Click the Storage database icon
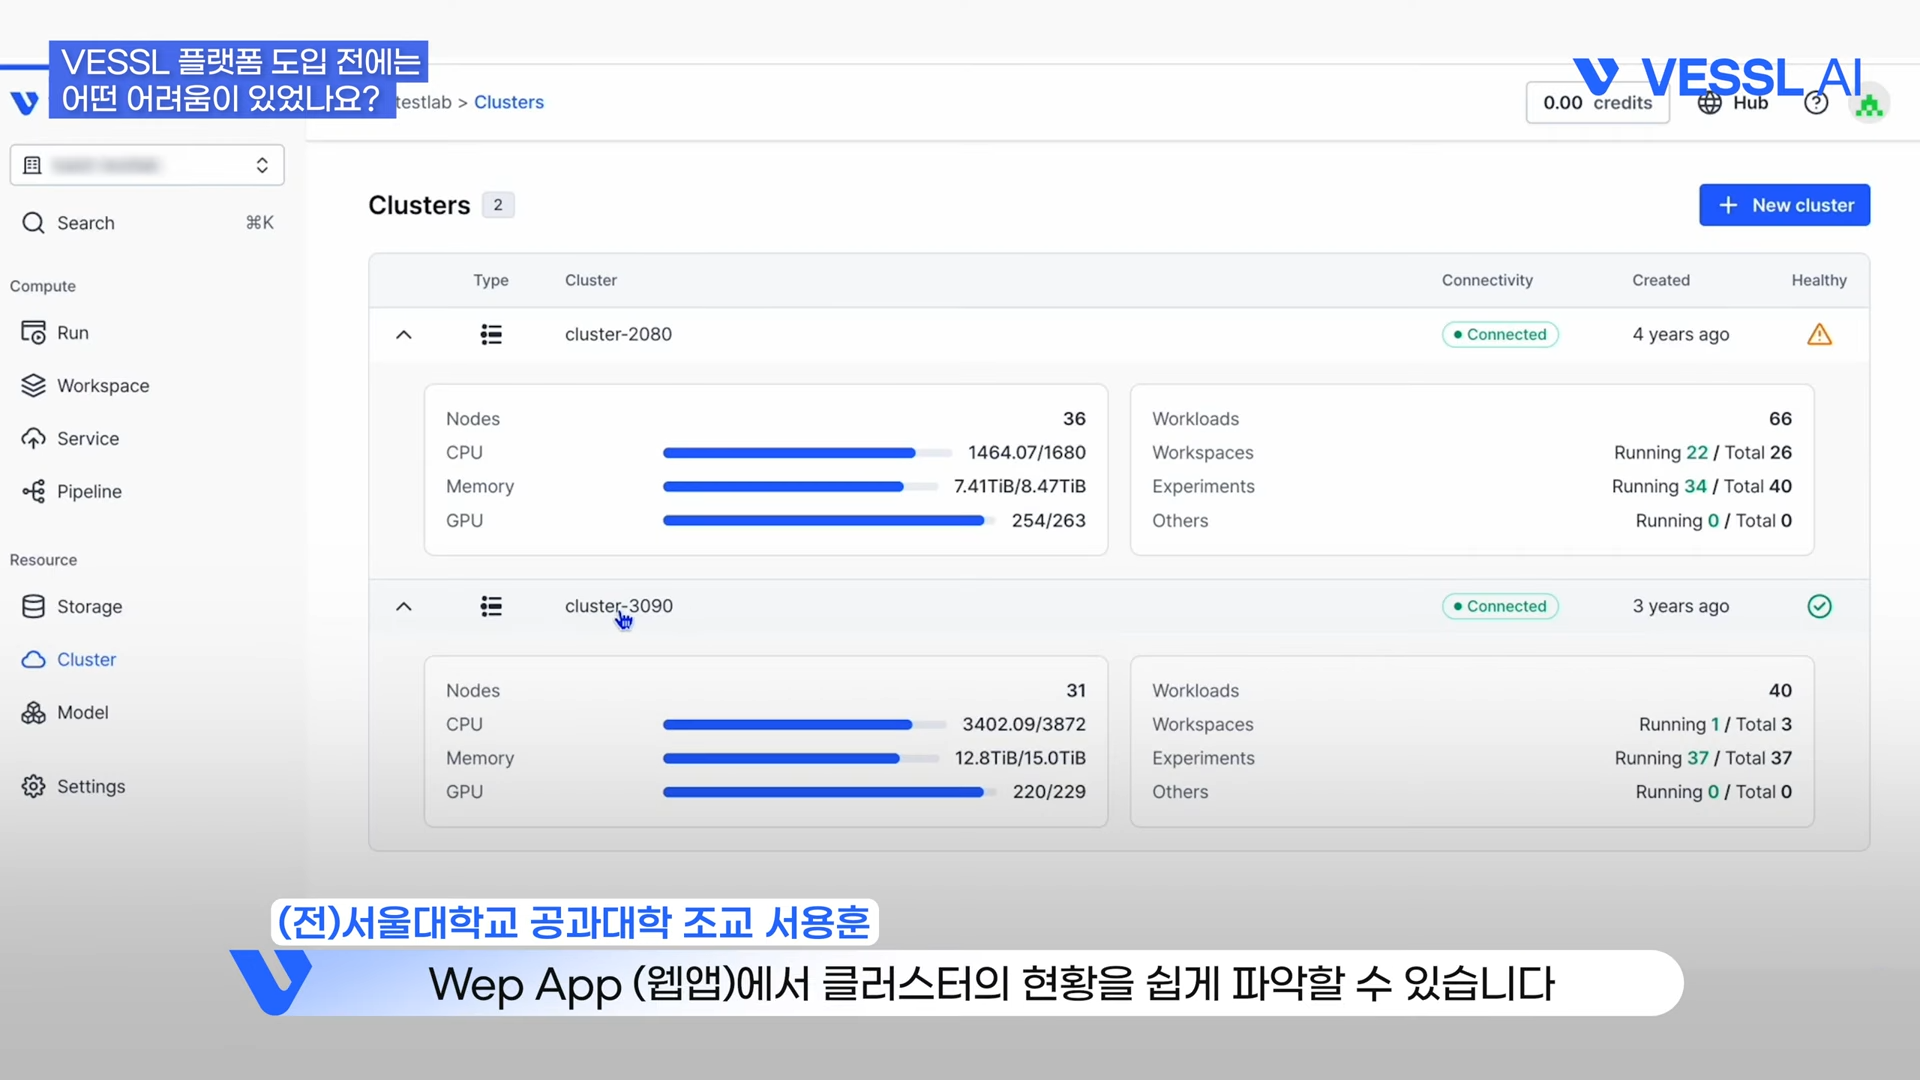Viewport: 1920px width, 1080px height. click(33, 606)
